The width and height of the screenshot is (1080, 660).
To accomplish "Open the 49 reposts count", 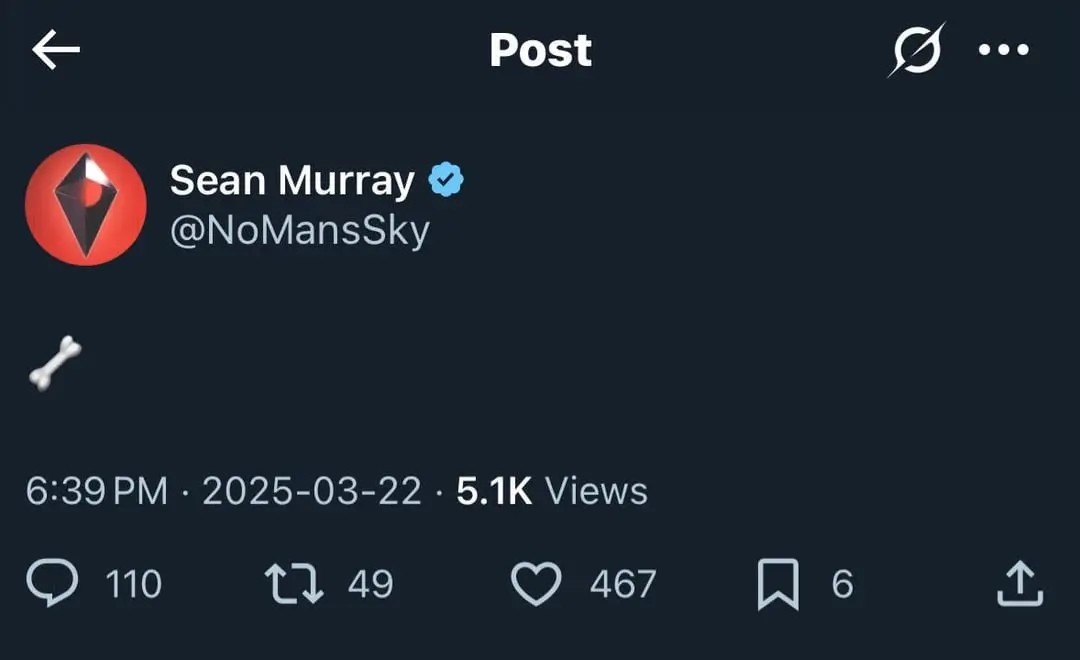I will (x=370, y=584).
